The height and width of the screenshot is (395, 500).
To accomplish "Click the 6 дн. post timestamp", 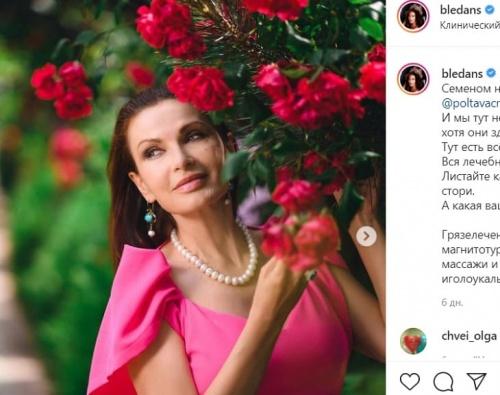I will tap(452, 303).
